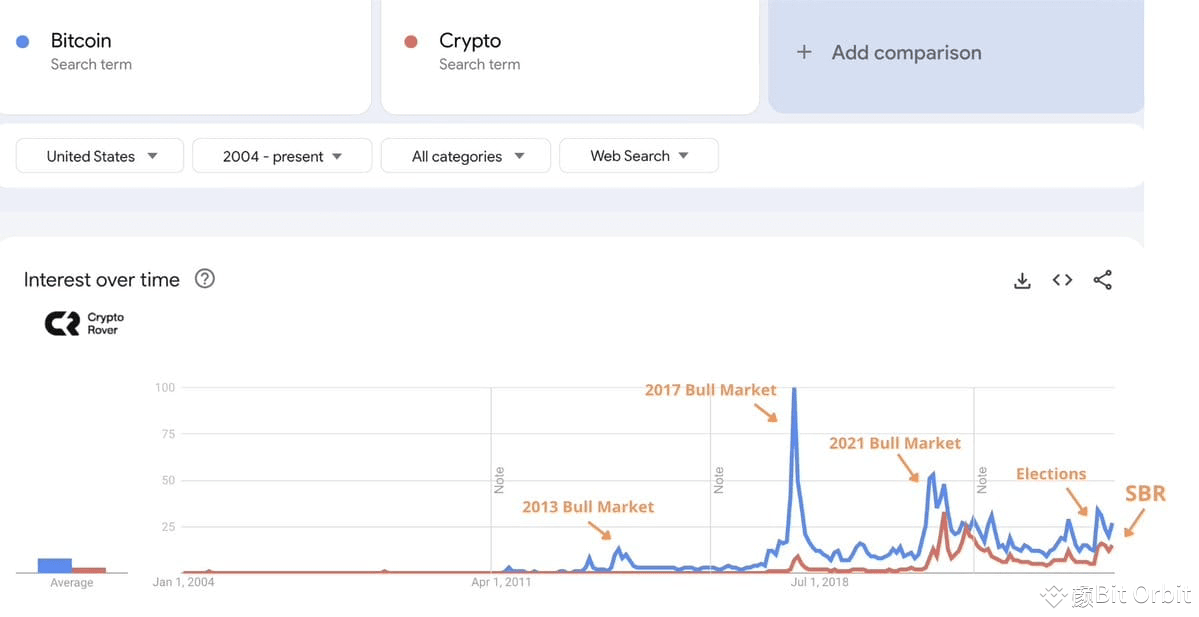Click the Note marker near Apr 2011
The width and height of the screenshot is (1199, 617).
click(499, 479)
